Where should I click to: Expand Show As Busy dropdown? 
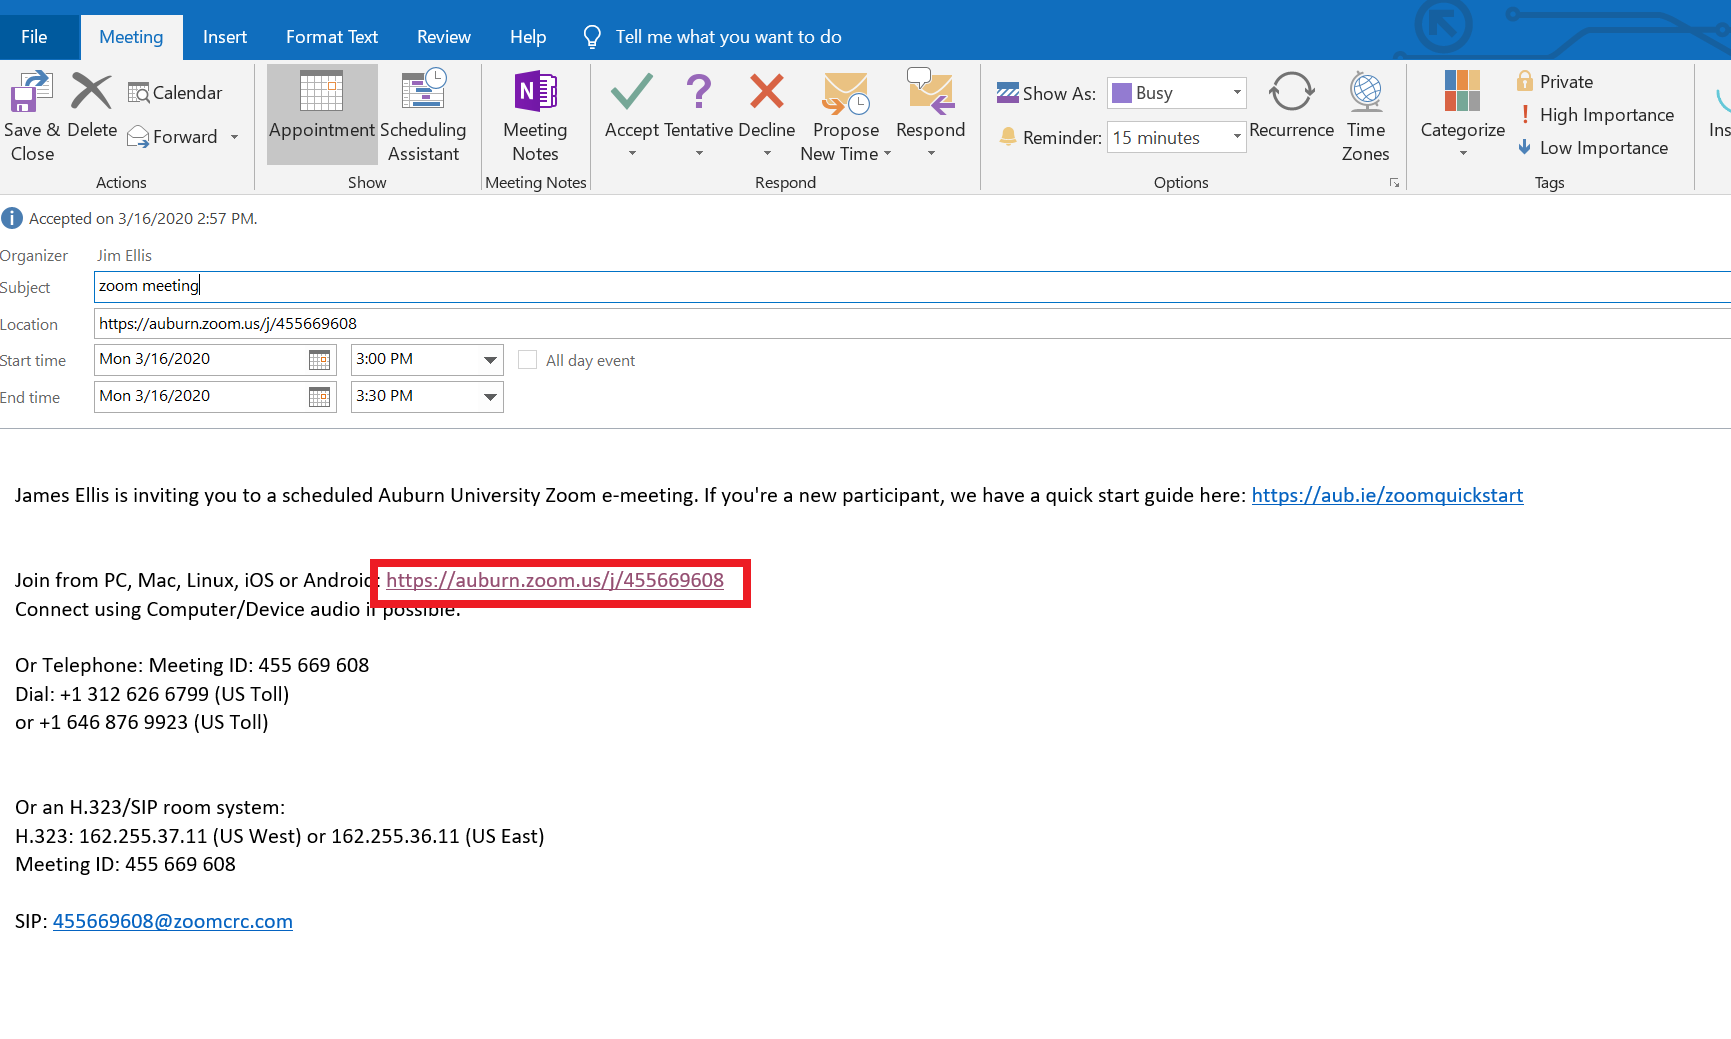pos(1237,93)
